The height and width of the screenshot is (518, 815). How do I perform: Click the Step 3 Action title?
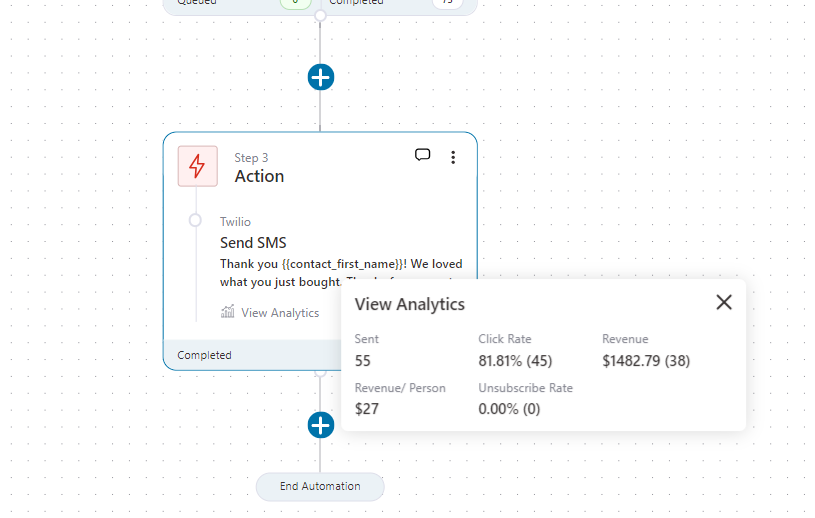(x=259, y=176)
